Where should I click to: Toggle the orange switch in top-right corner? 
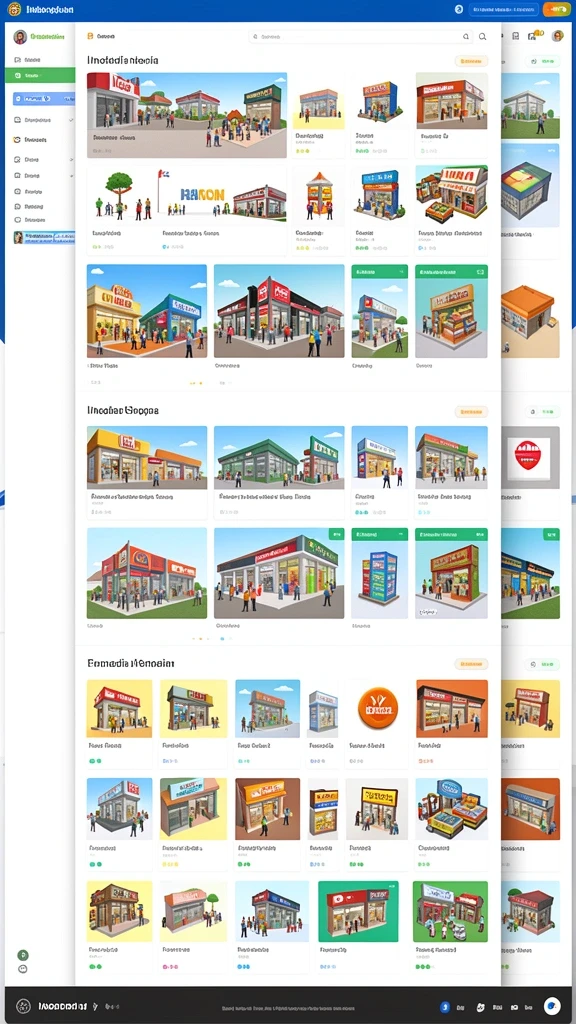(556, 10)
